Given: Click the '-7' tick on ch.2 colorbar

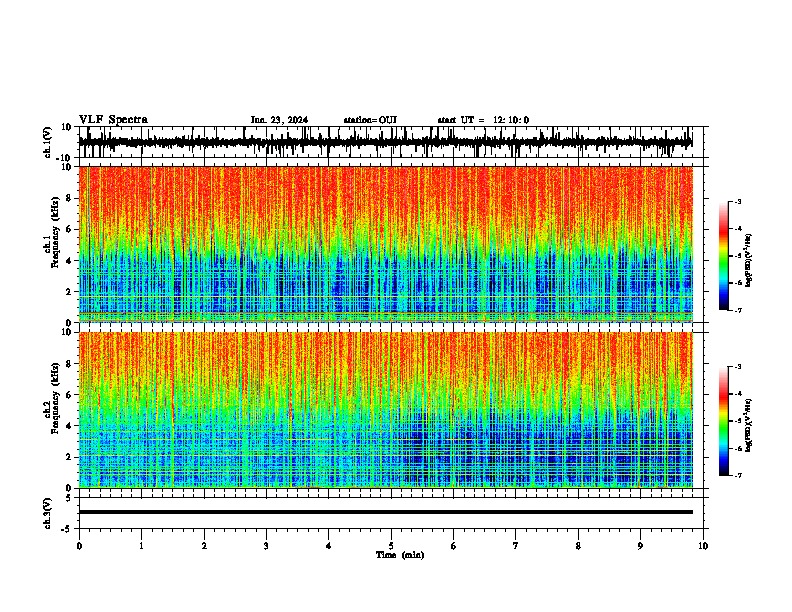Looking at the screenshot, I should coord(737,476).
